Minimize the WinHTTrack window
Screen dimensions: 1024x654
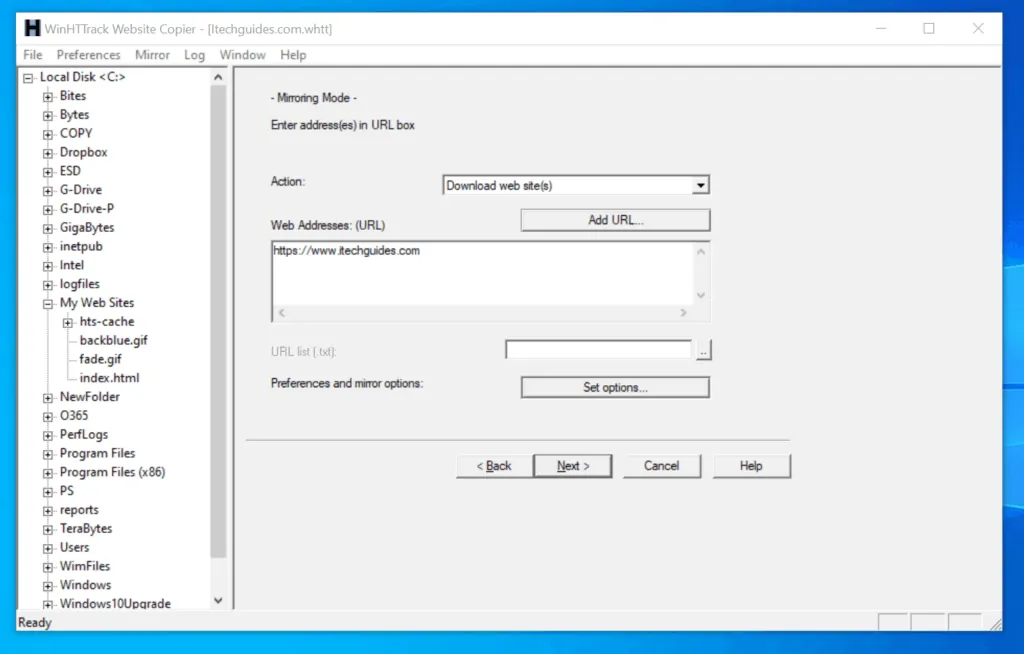[881, 28]
